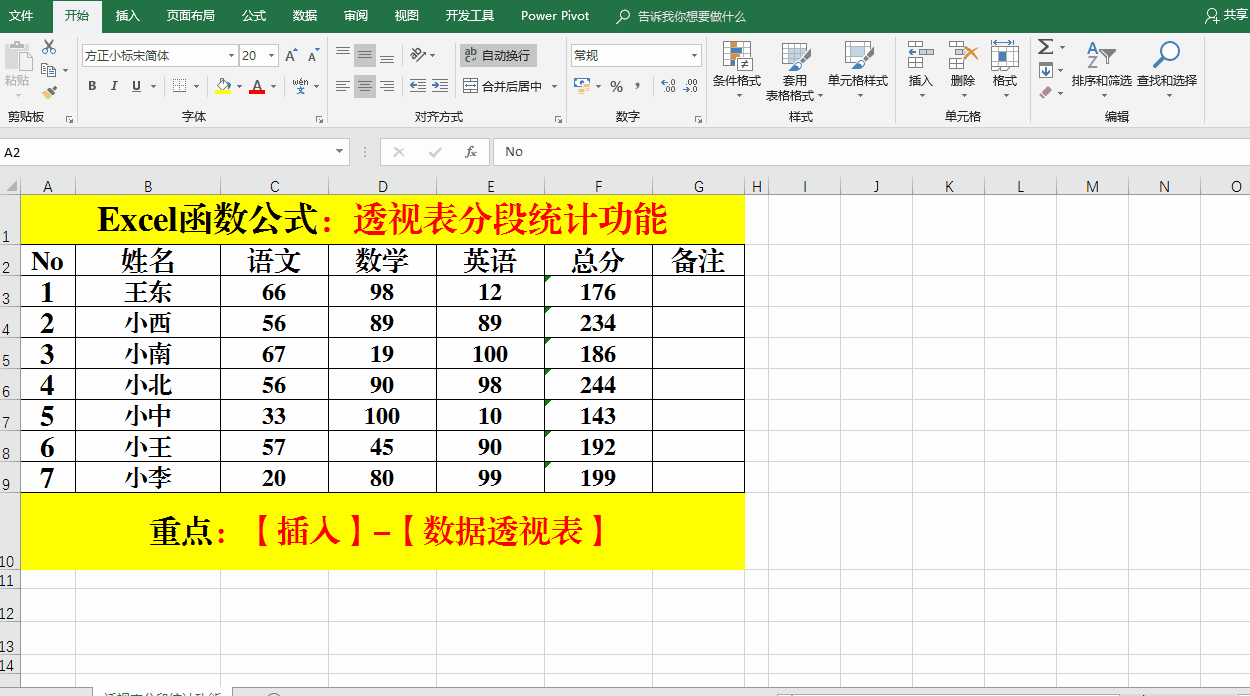Click the red font color A
The height and width of the screenshot is (696, 1250).
pos(257,87)
